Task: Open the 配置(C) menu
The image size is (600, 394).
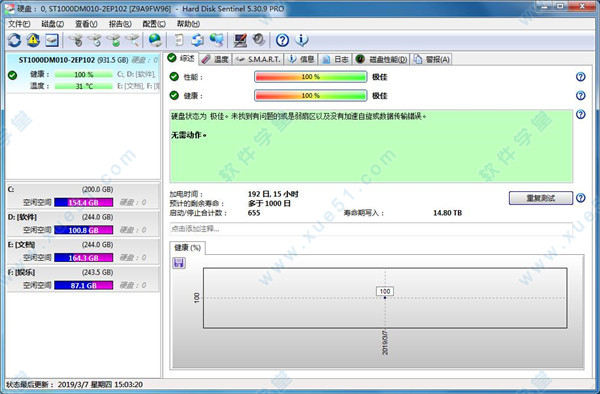Action: (154, 24)
